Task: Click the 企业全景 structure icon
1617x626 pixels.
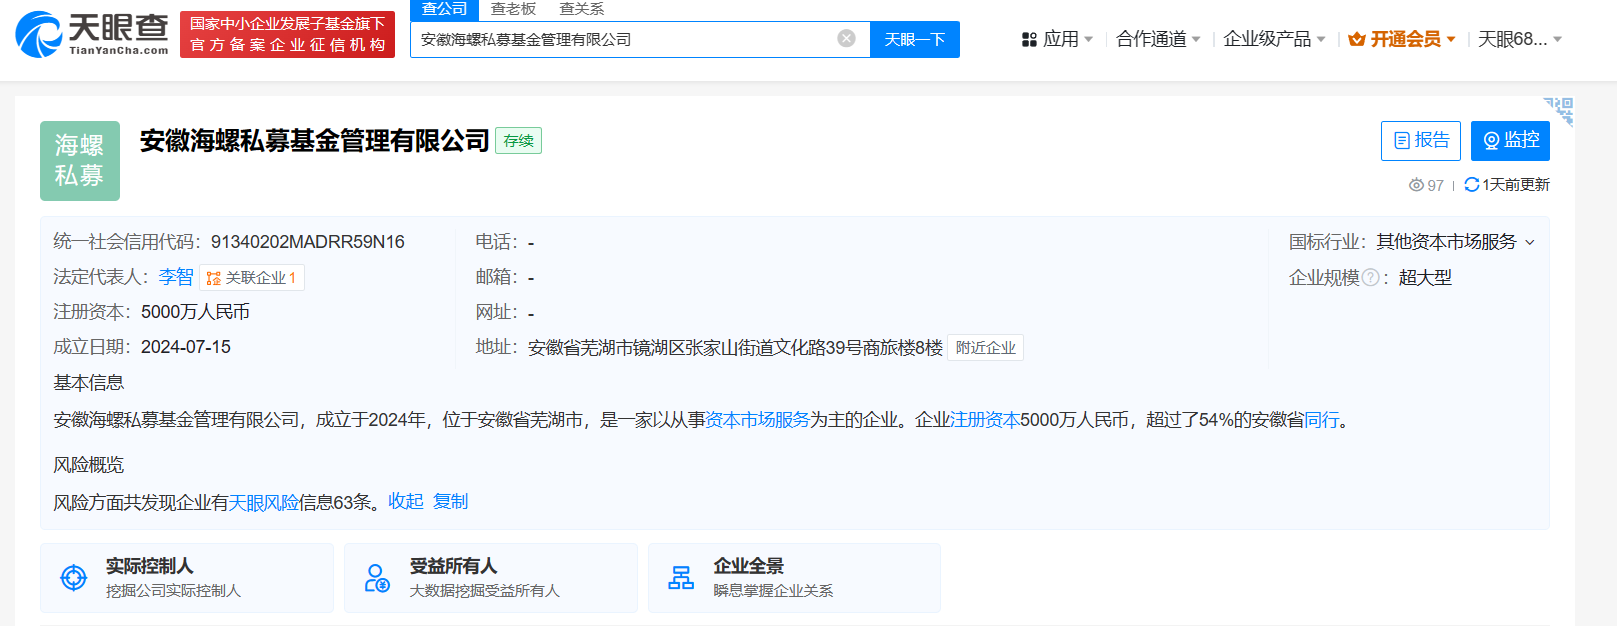Action: pos(681,578)
